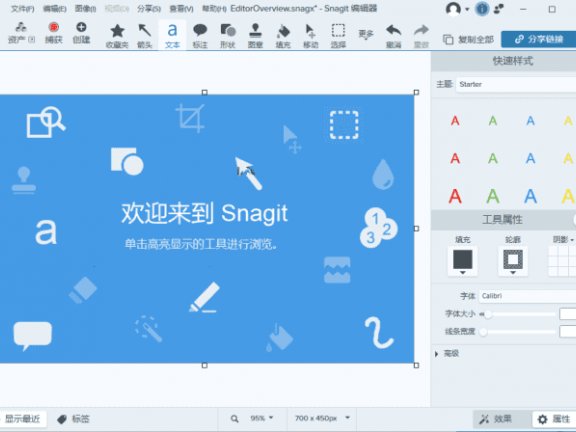Click the red 捕获 capture button
The height and width of the screenshot is (432, 576).
pyautogui.click(x=54, y=32)
